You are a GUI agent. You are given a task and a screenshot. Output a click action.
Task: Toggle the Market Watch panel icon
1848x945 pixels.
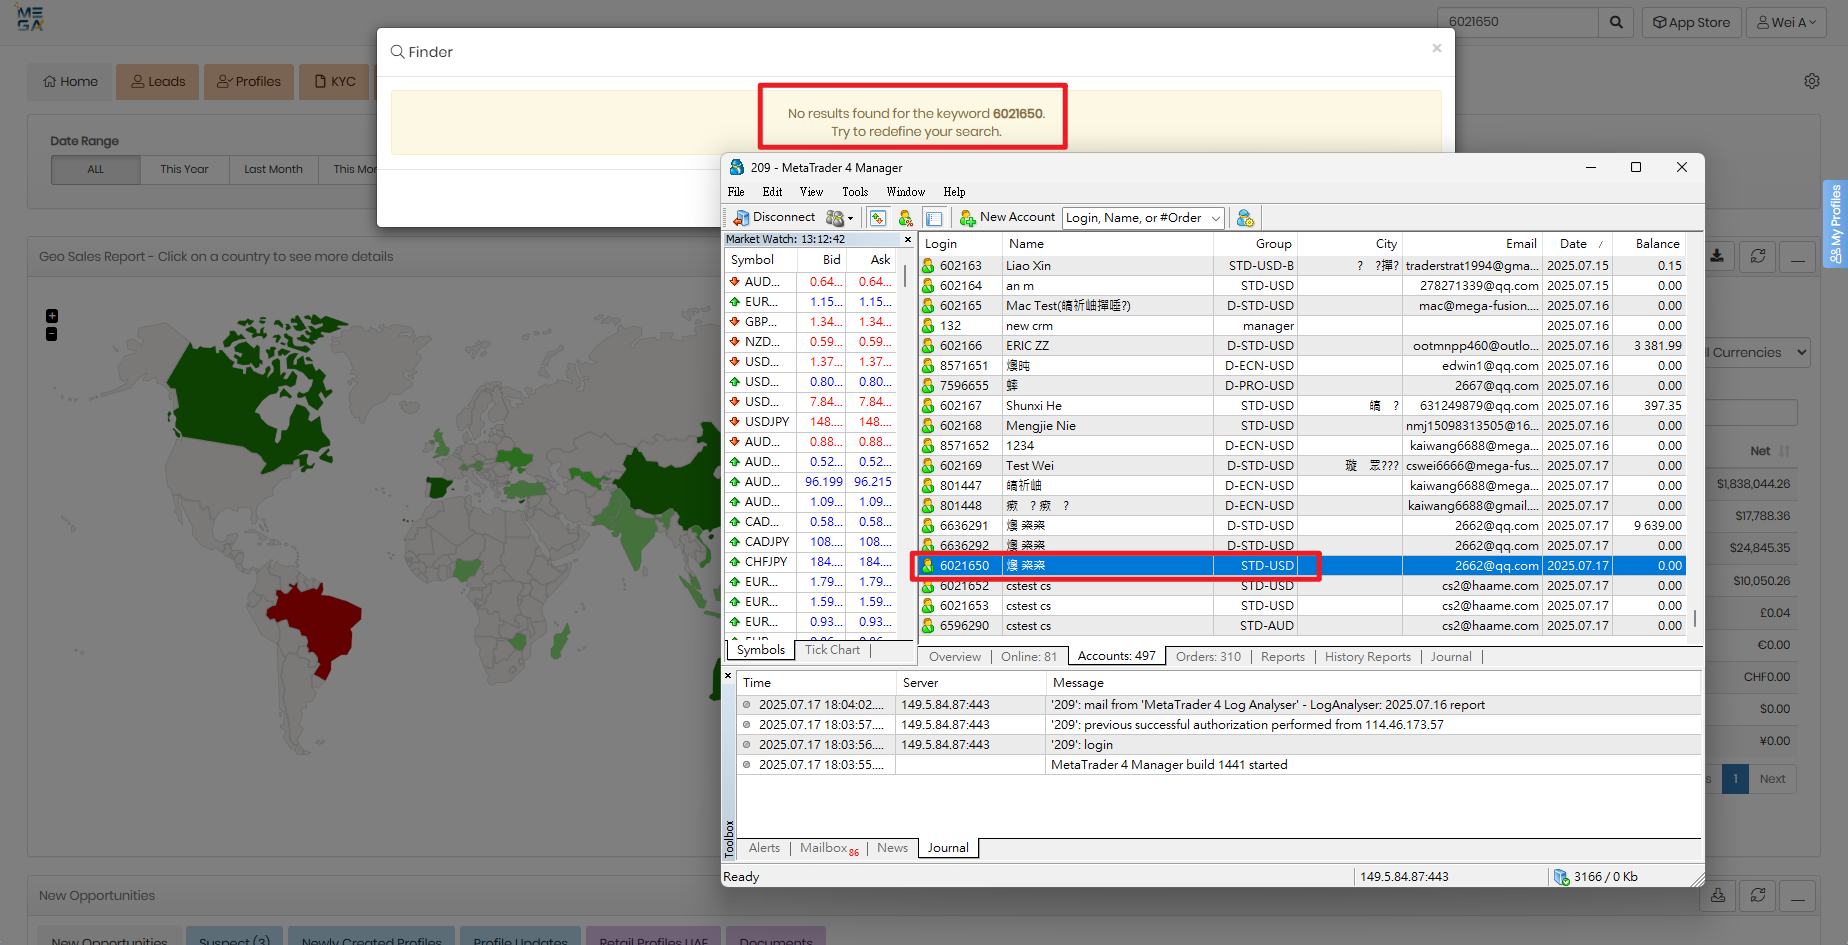tap(877, 218)
